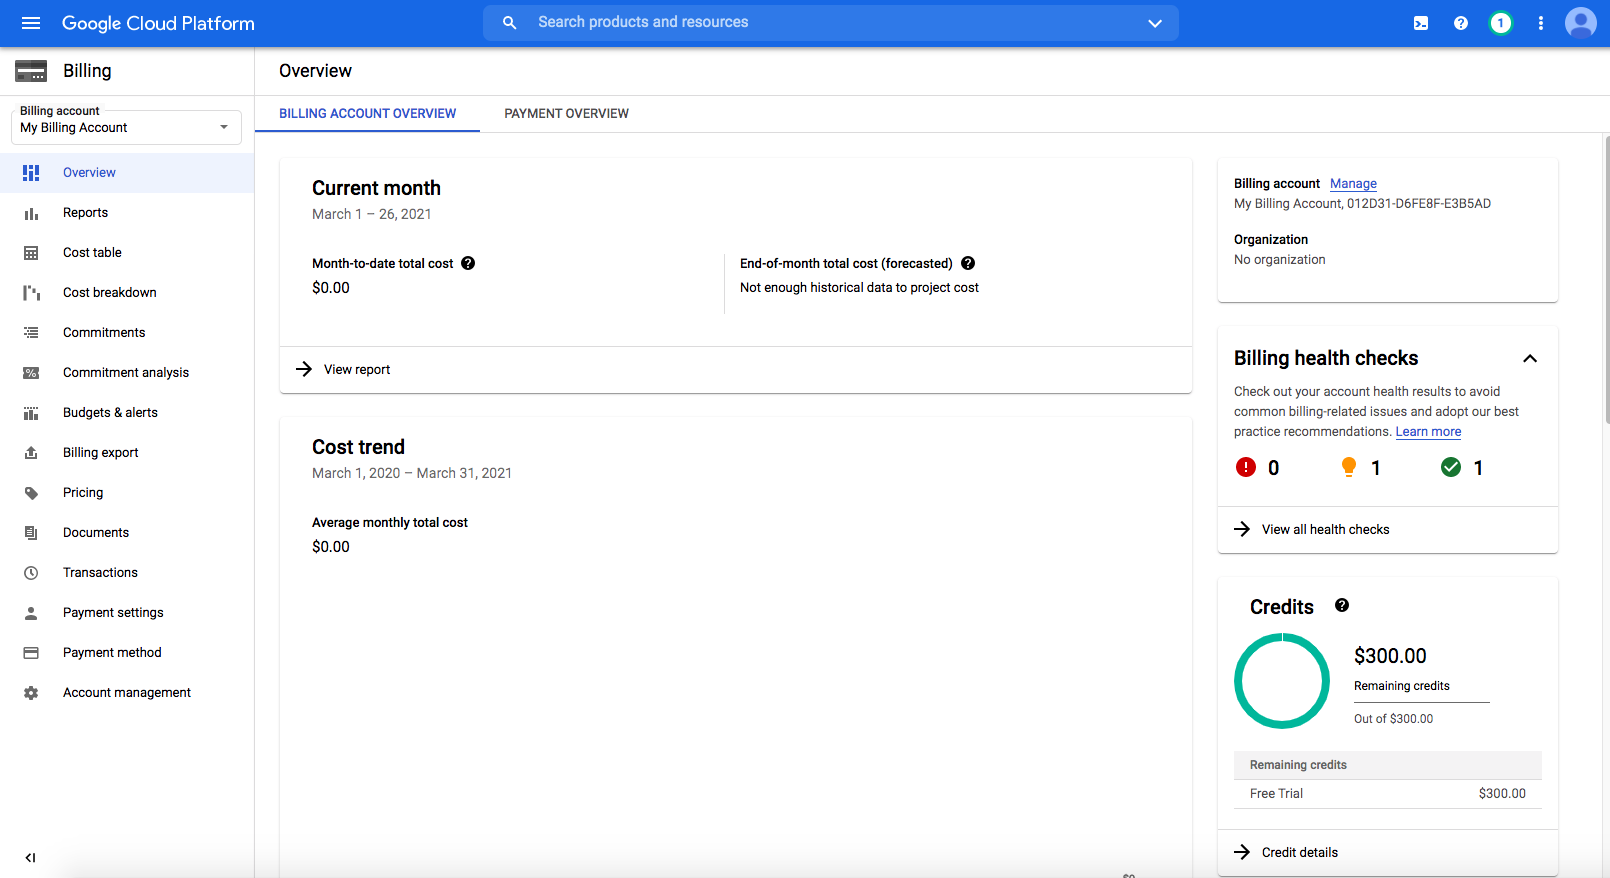Open Budgets & alerts in the sidebar
Screen dimensions: 1610x878
[127, 413]
